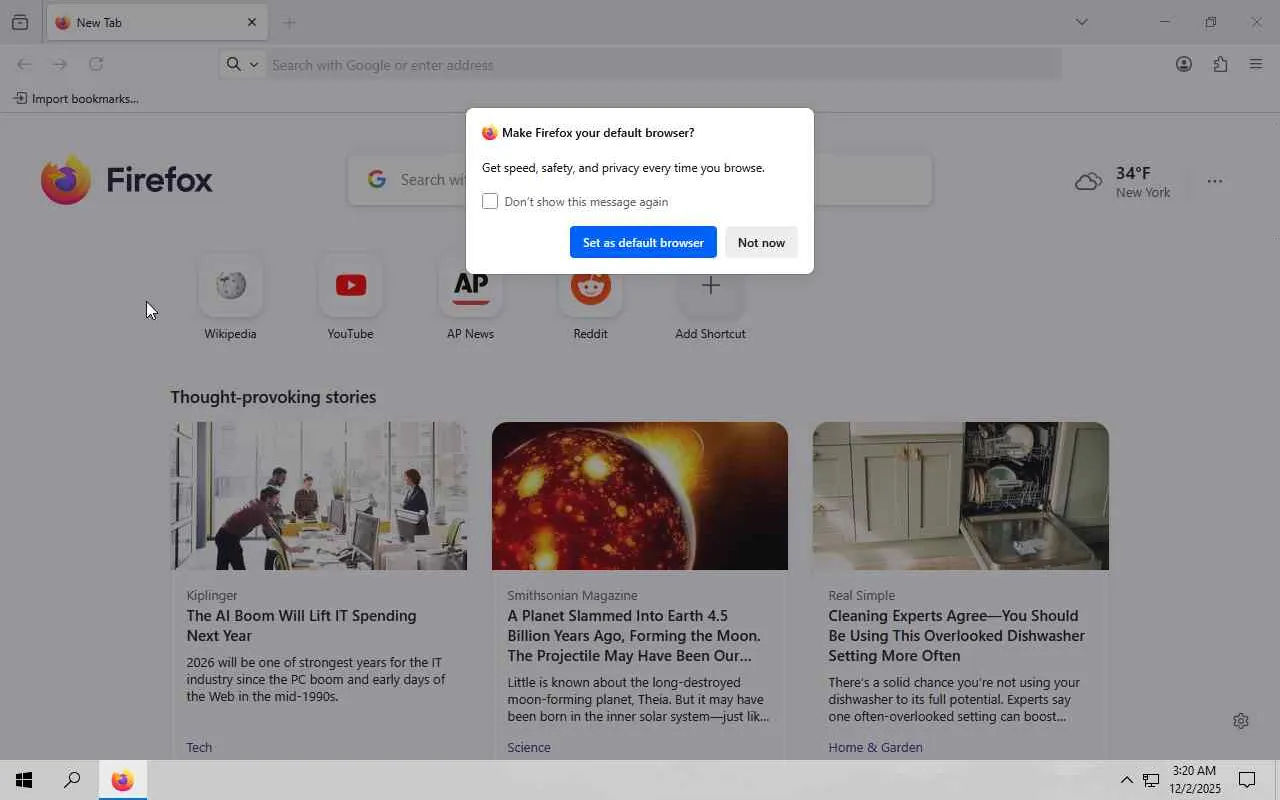1280x800 pixels.
Task: Read Cleaning Experts Agree dishwasher article
Action: pyautogui.click(x=956, y=635)
